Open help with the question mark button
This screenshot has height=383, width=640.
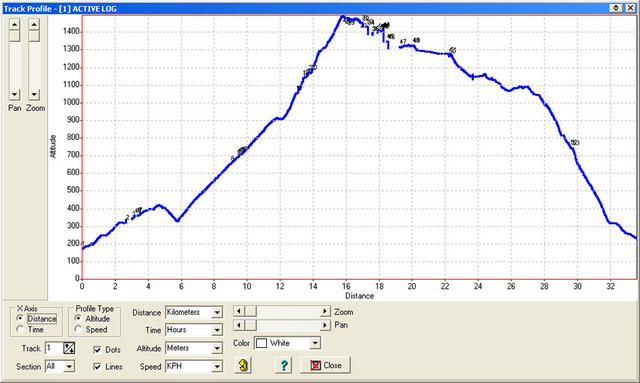click(284, 365)
